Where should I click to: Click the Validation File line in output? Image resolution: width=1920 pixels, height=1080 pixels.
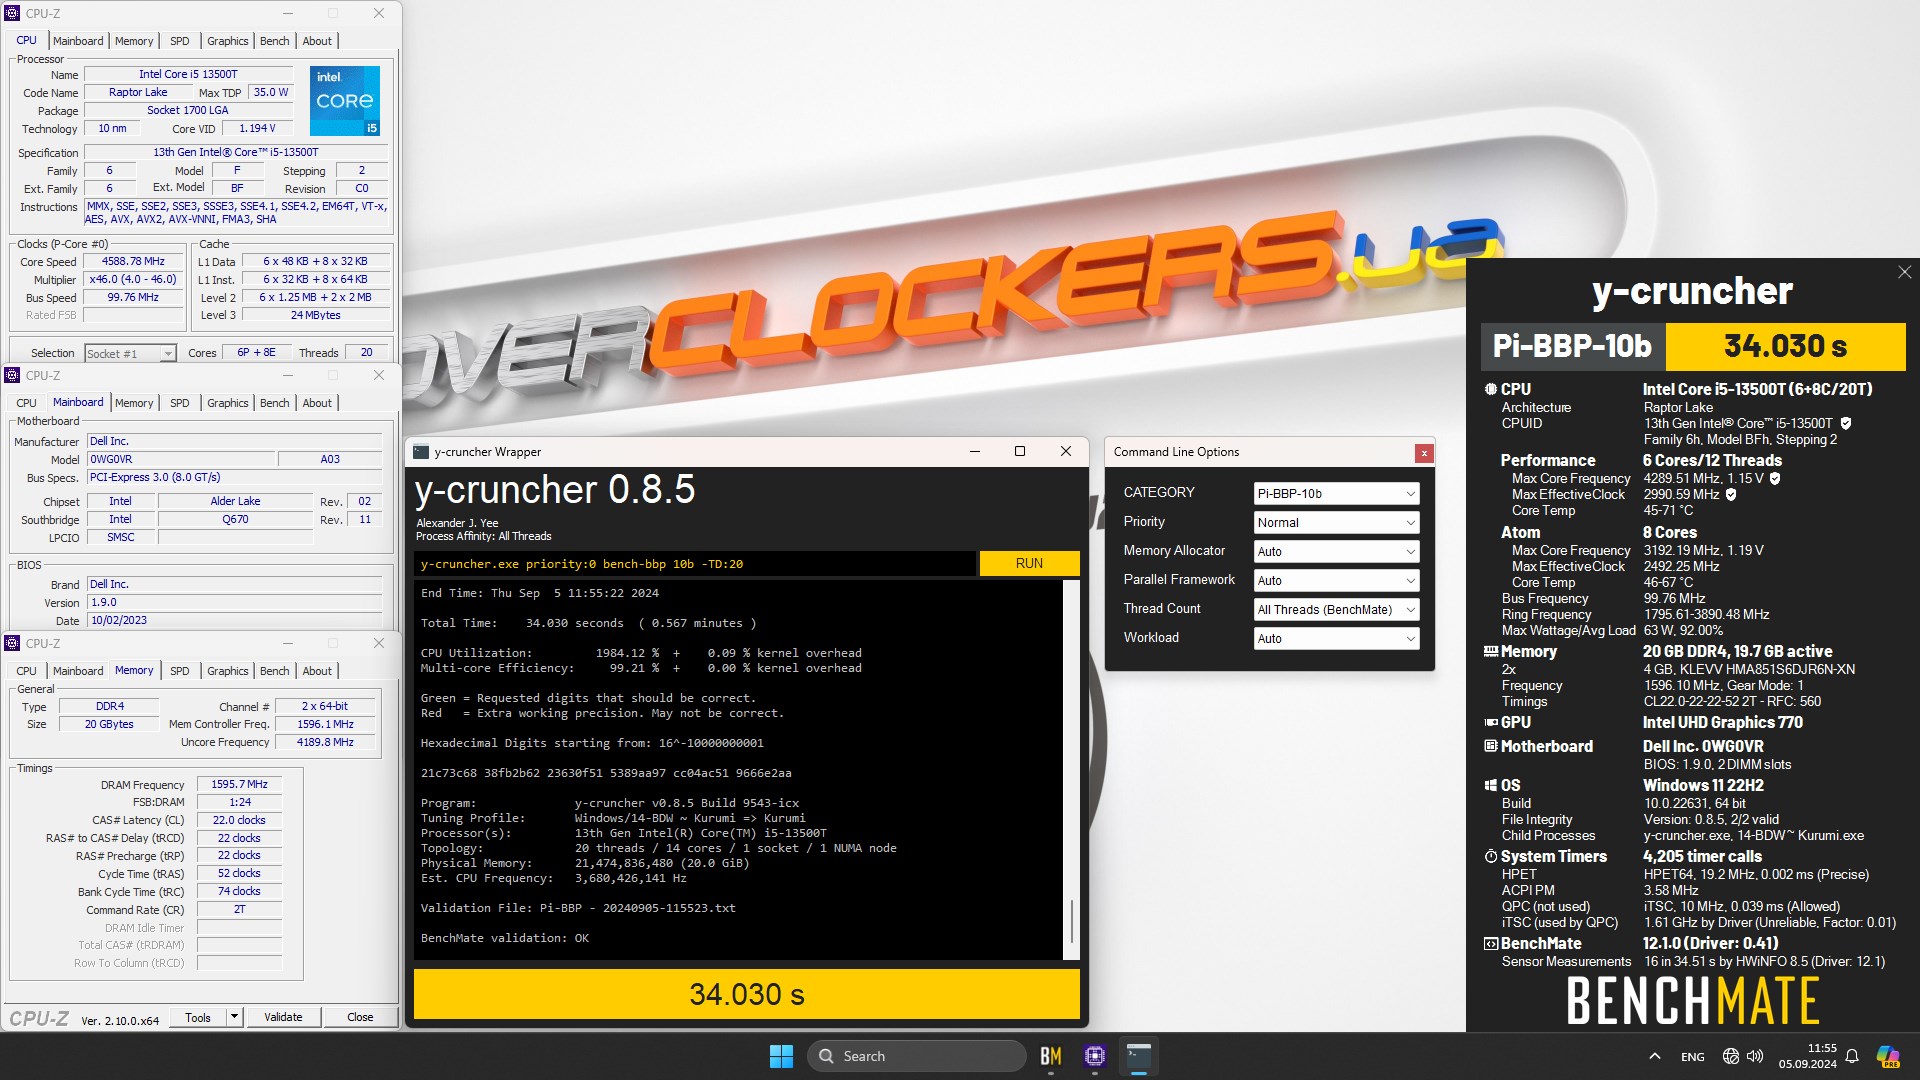(x=578, y=908)
